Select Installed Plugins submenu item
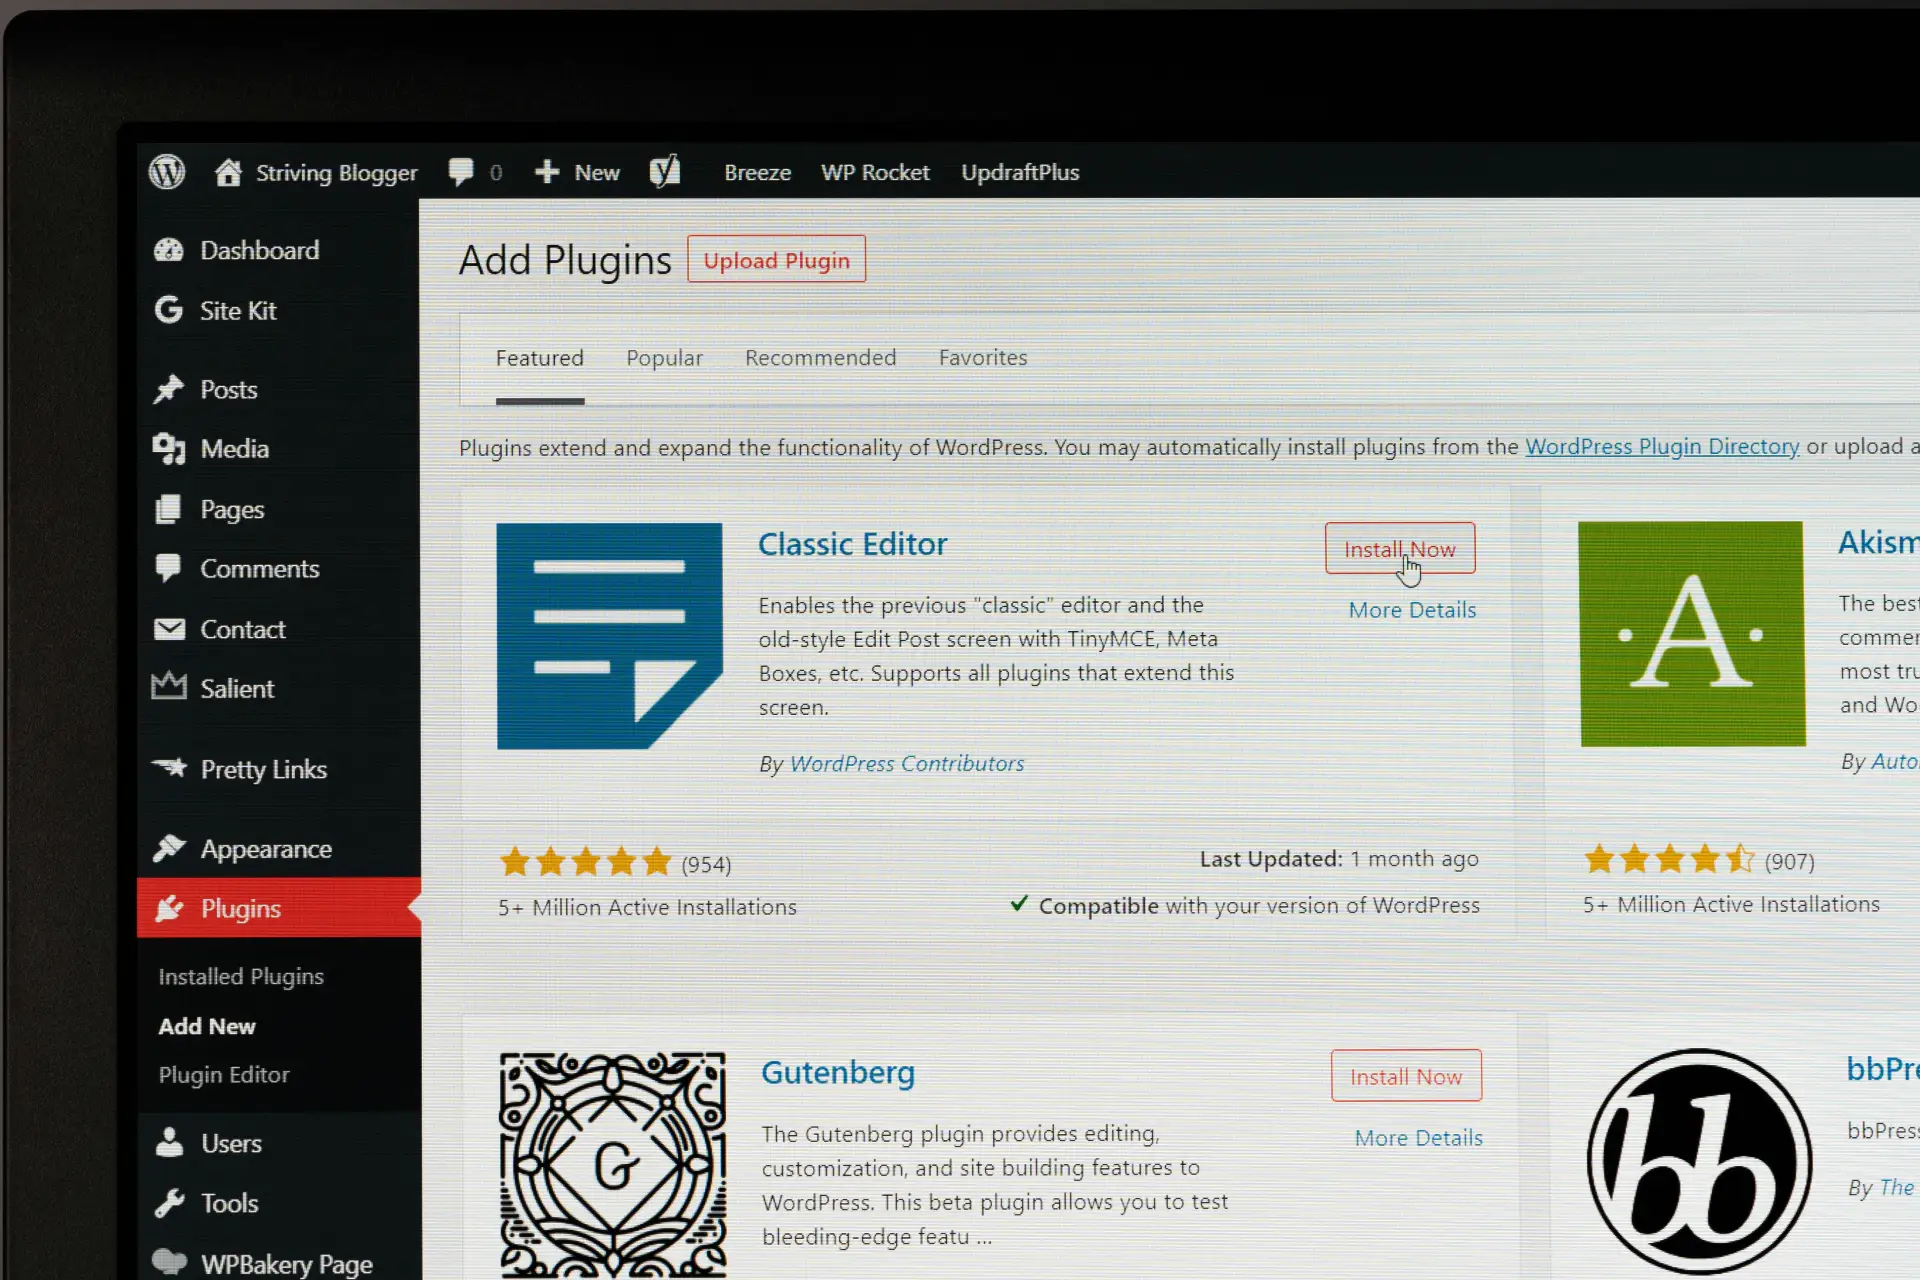This screenshot has height=1280, width=1920. click(x=241, y=976)
